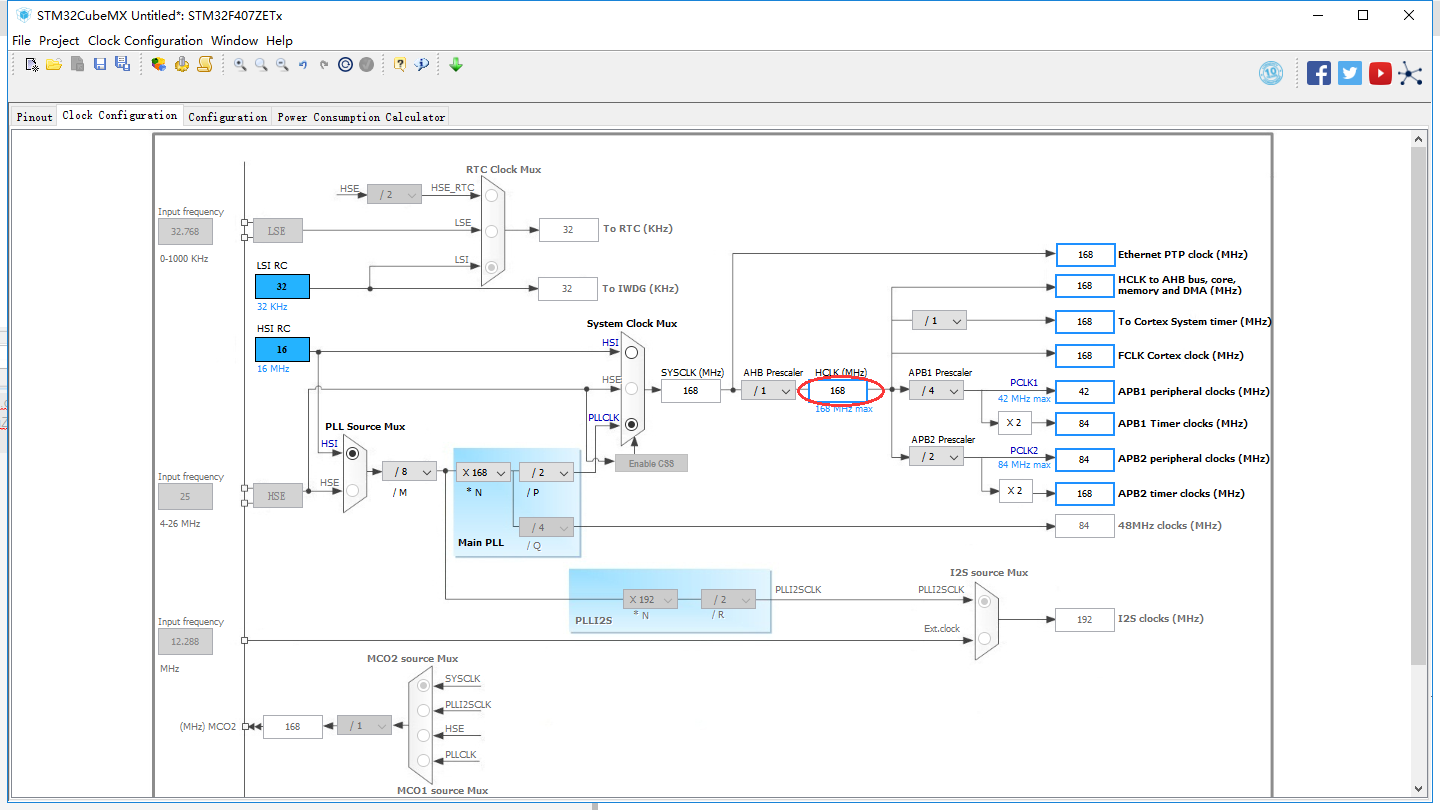Click the Save As toolbar icon
The height and width of the screenshot is (810, 1440).
click(123, 64)
